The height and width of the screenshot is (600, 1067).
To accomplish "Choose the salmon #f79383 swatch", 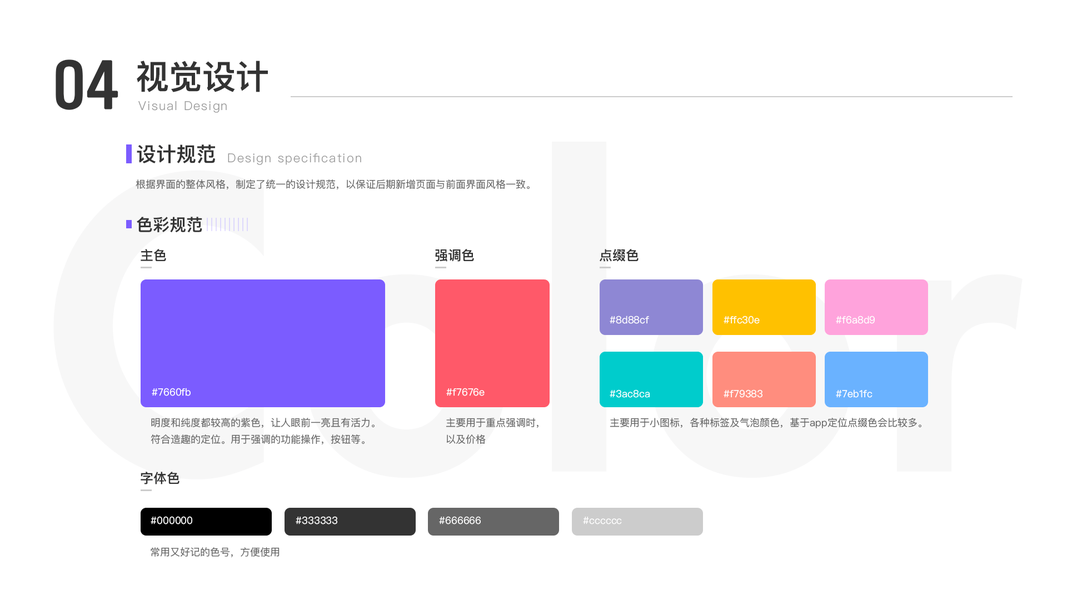I will [764, 379].
